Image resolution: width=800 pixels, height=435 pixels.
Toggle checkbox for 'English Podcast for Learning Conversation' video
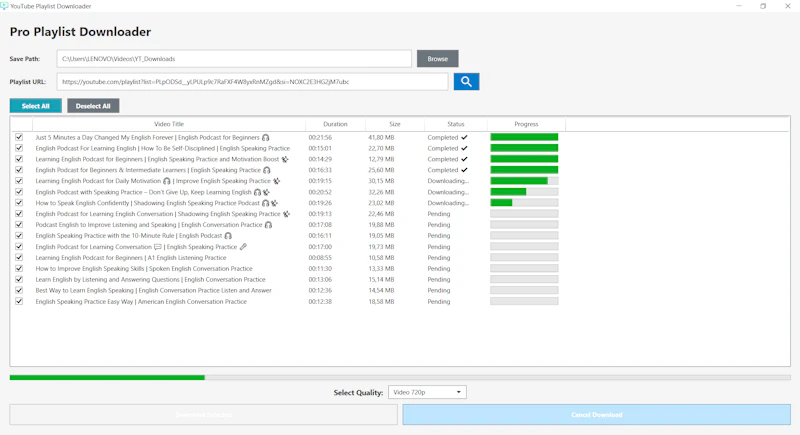[x=19, y=246]
